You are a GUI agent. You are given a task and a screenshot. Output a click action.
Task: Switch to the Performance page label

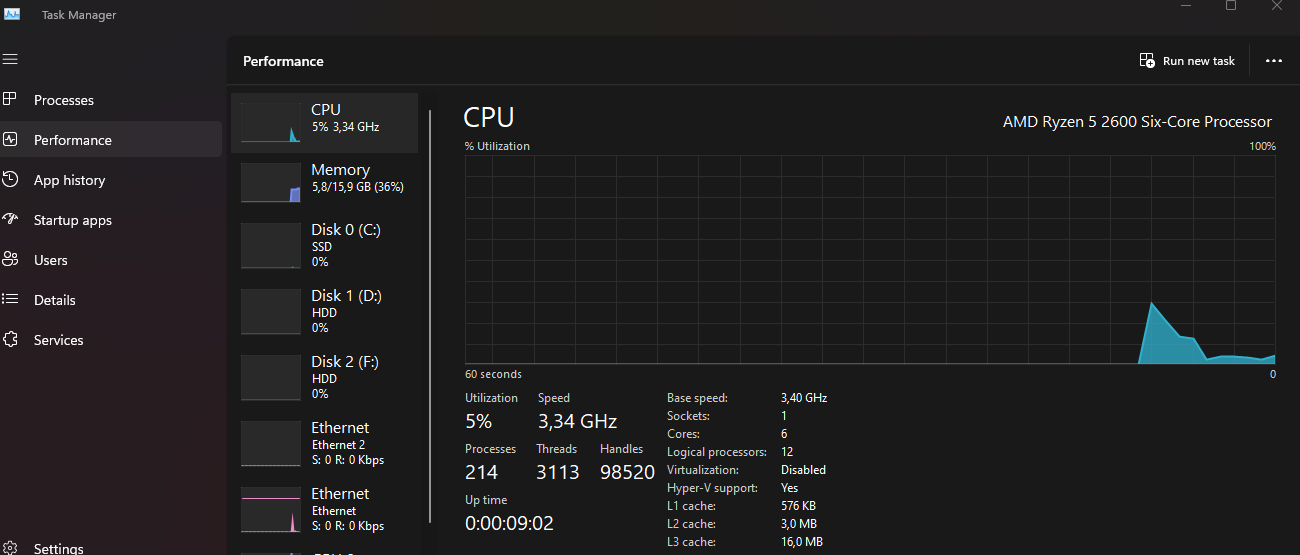pos(73,140)
